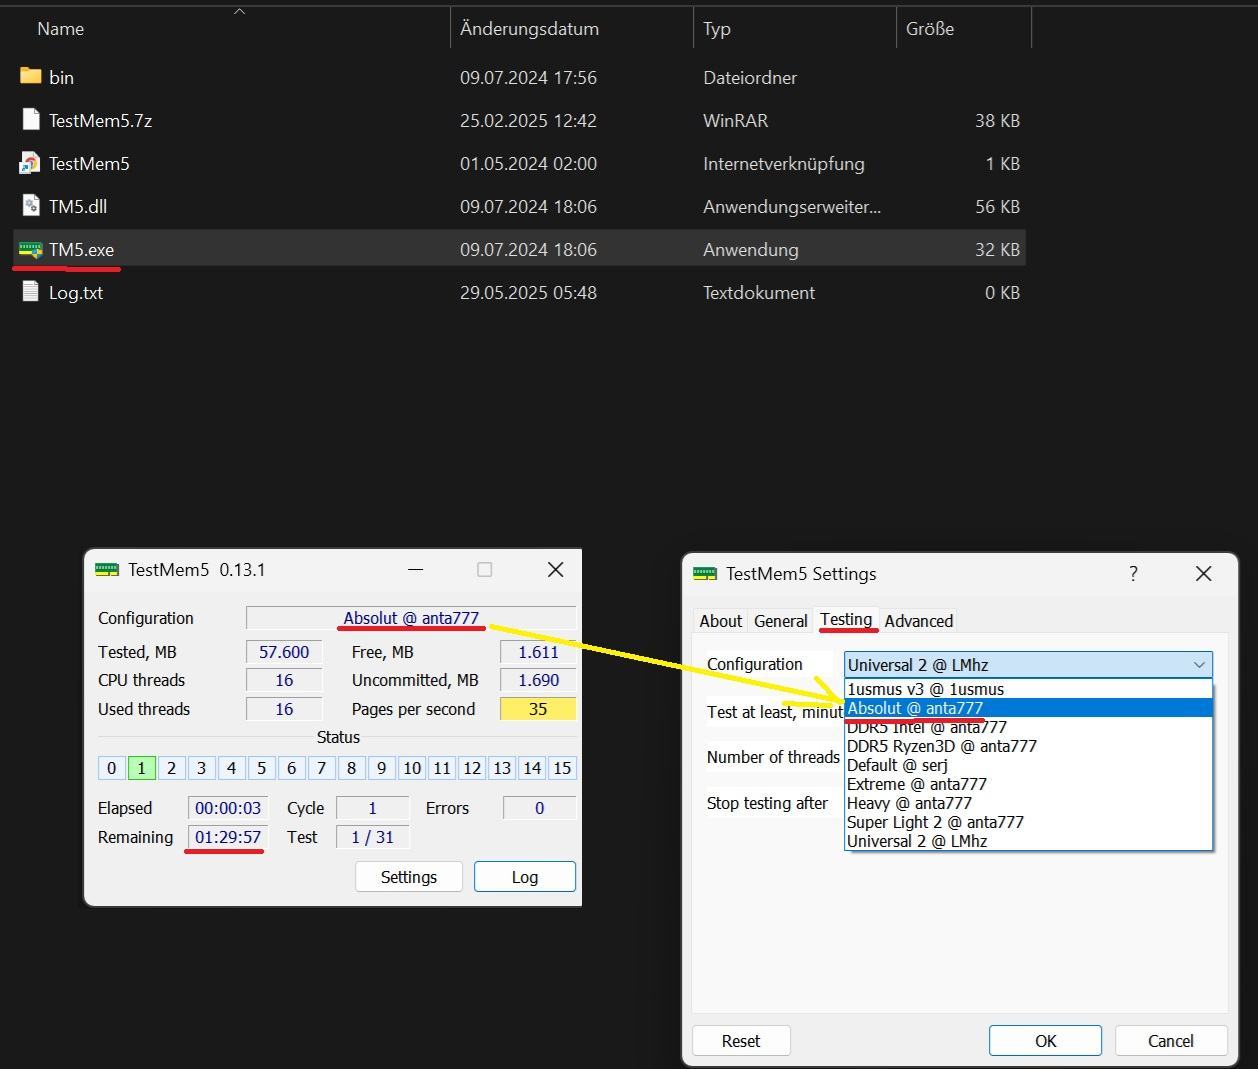Click the help question mark in Settings

[1133, 574]
